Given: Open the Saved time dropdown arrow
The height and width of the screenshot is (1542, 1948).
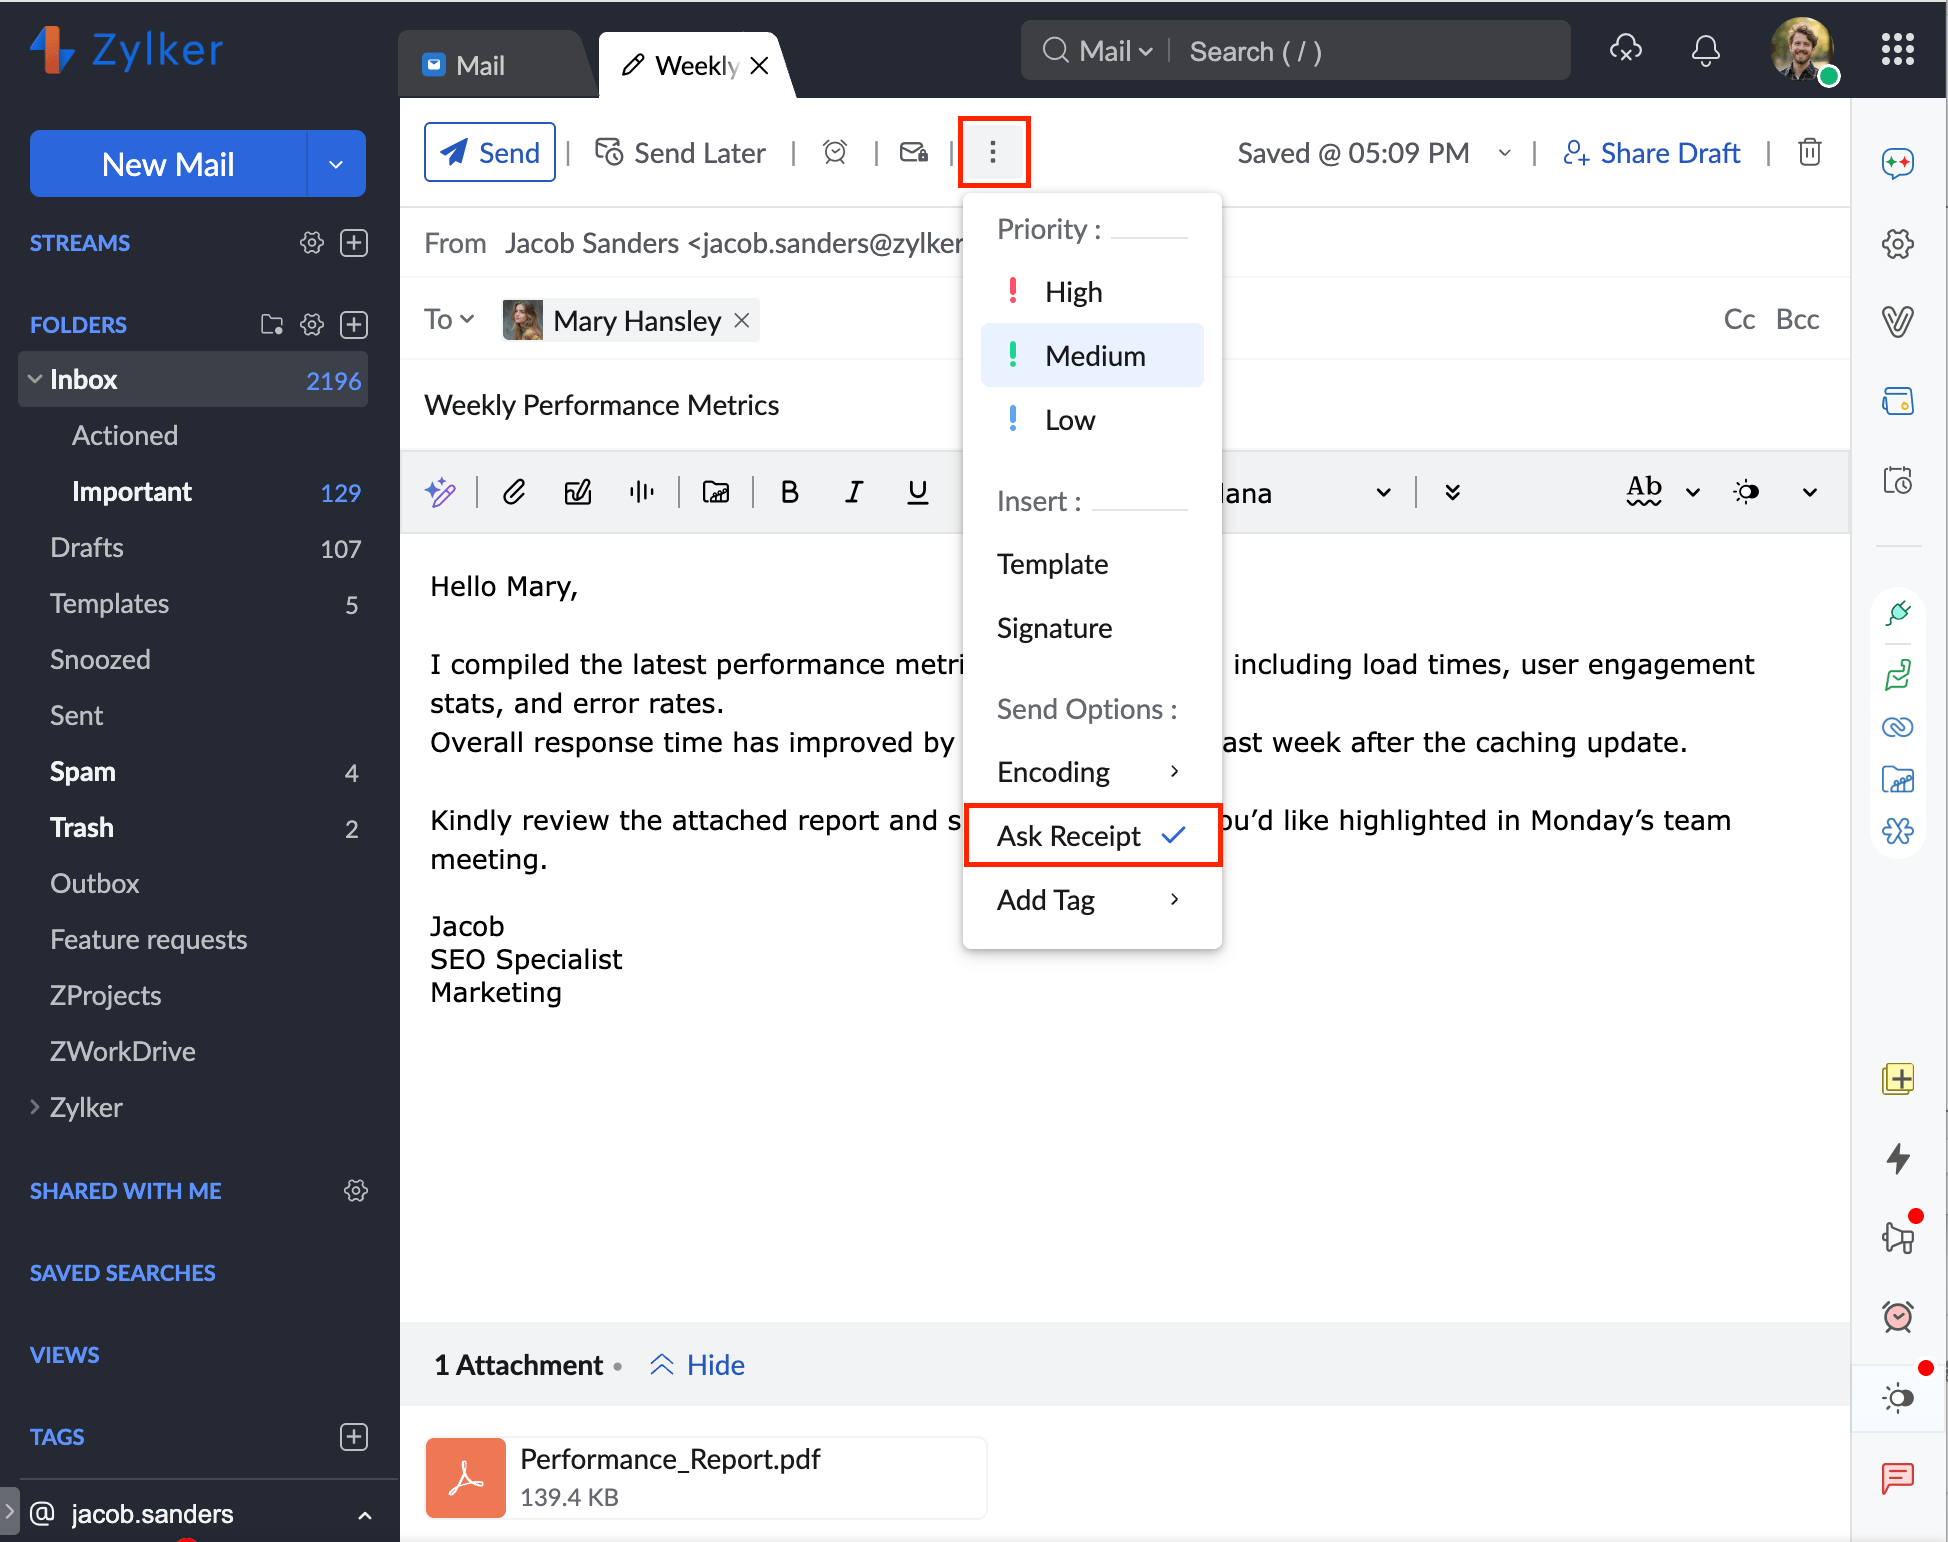Looking at the screenshot, I should pos(1504,153).
